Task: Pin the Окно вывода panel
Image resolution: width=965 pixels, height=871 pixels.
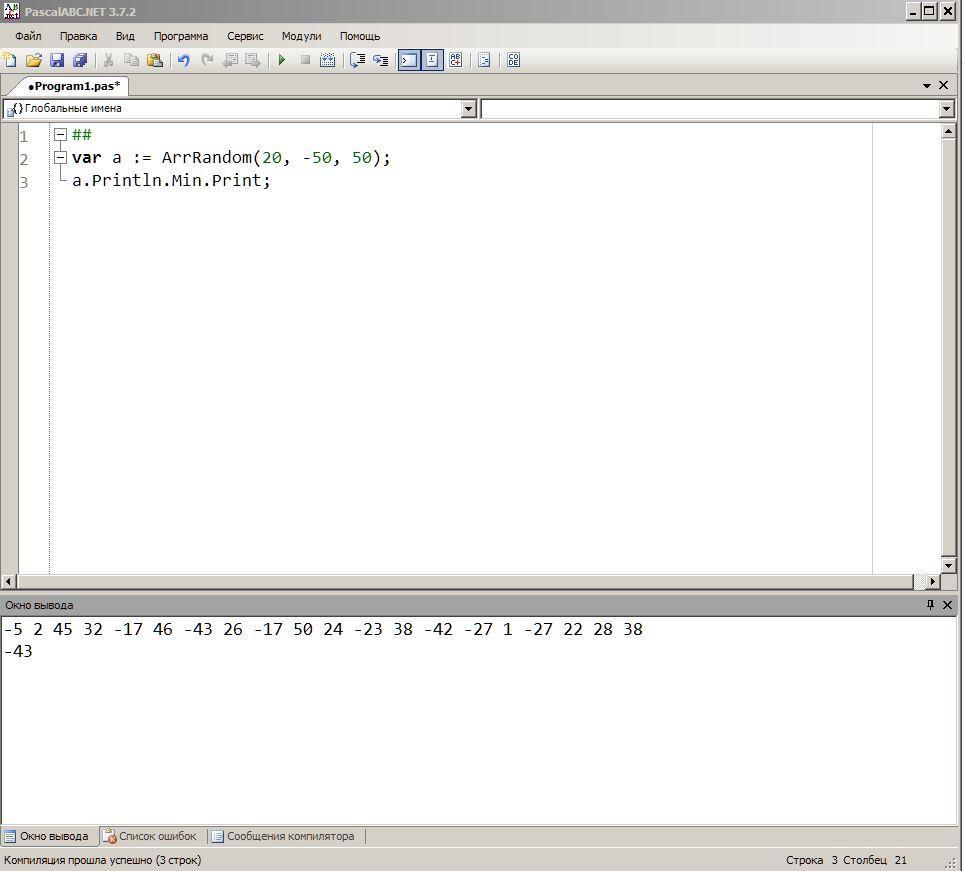Action: click(x=930, y=605)
